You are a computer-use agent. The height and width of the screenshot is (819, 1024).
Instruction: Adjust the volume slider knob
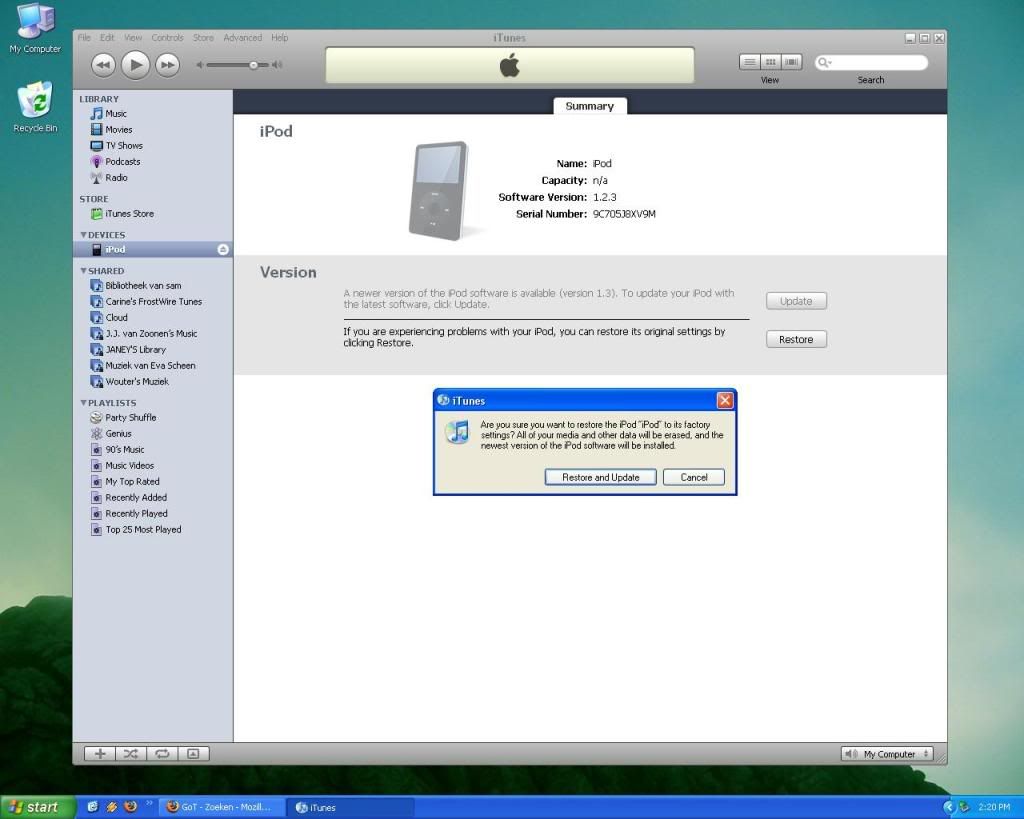(254, 65)
